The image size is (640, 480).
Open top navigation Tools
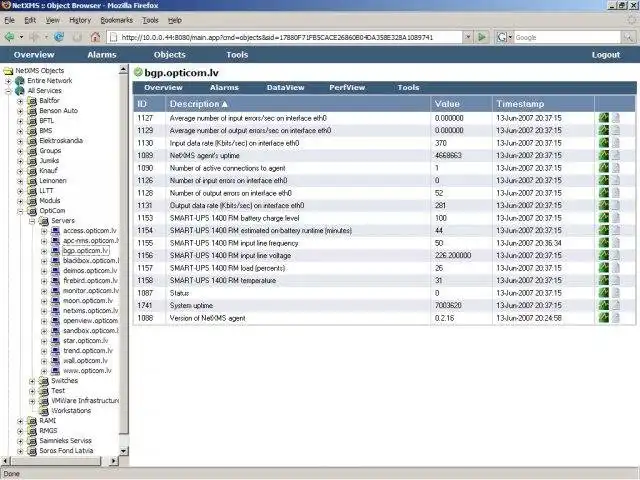(237, 55)
